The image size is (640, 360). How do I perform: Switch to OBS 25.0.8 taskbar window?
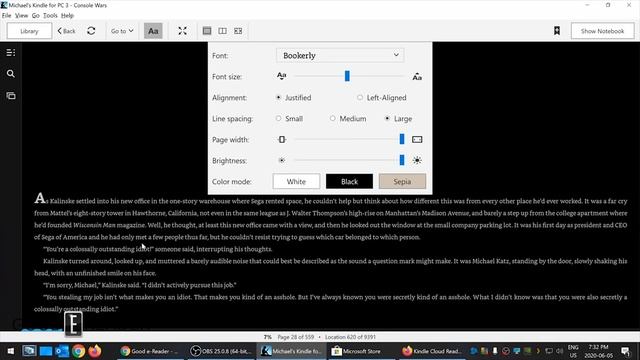(221, 351)
